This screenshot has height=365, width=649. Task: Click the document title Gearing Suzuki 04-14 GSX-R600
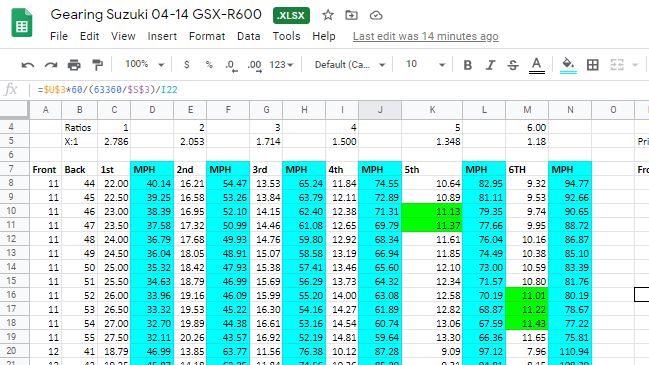(156, 14)
